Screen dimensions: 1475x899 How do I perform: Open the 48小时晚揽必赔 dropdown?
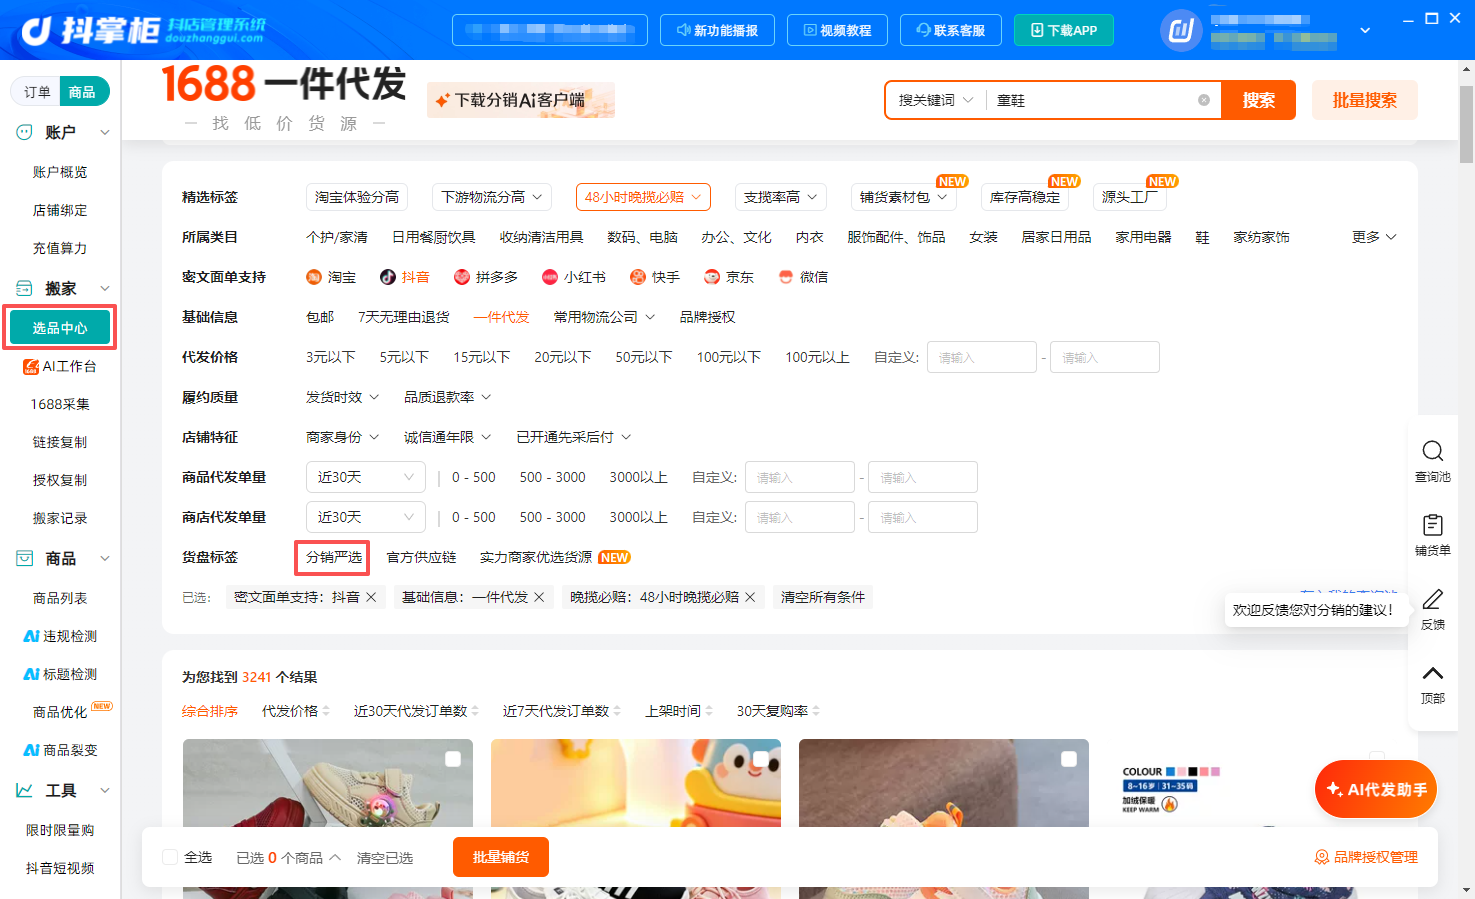pos(643,197)
